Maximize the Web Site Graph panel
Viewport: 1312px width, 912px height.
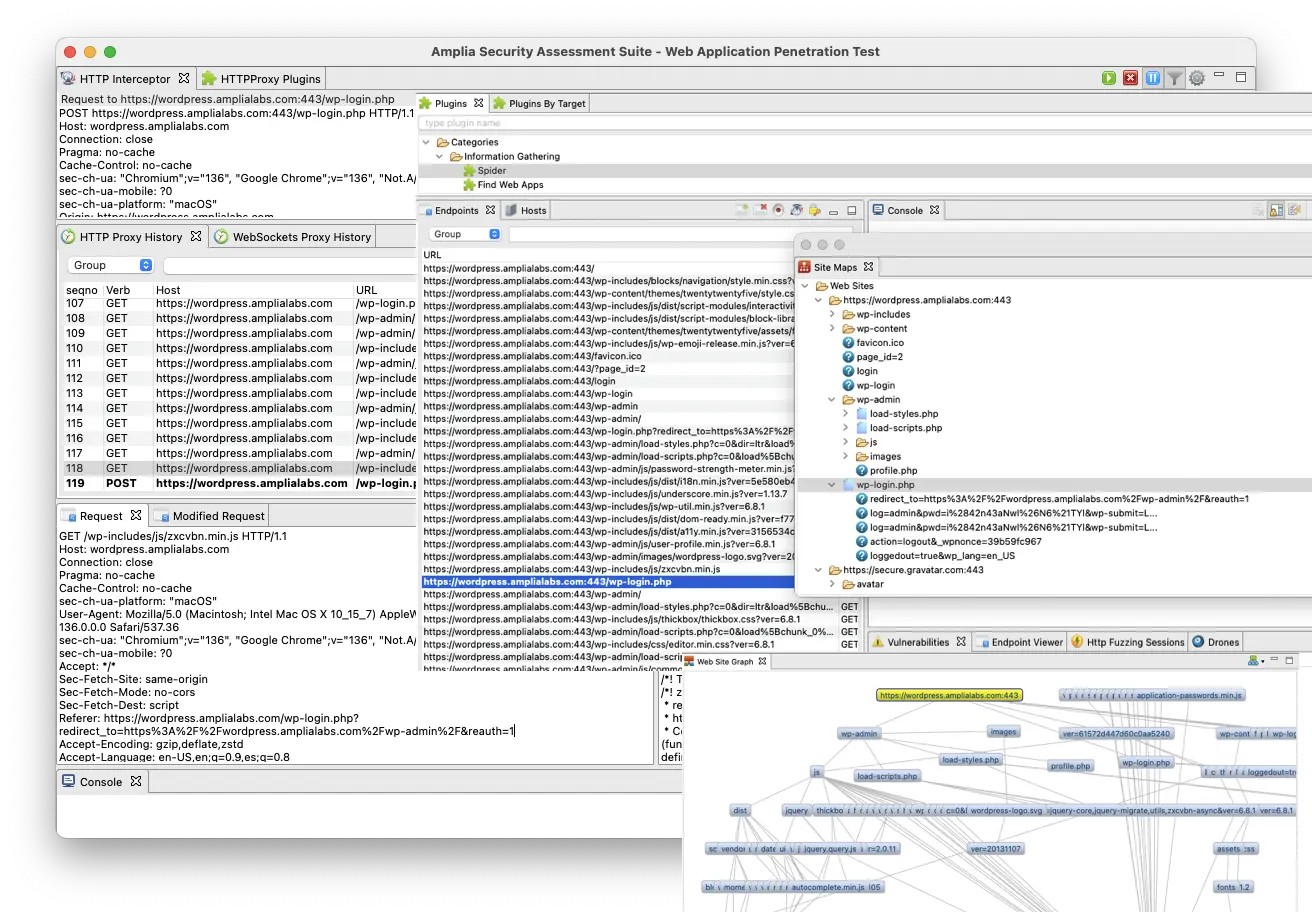click(1289, 661)
